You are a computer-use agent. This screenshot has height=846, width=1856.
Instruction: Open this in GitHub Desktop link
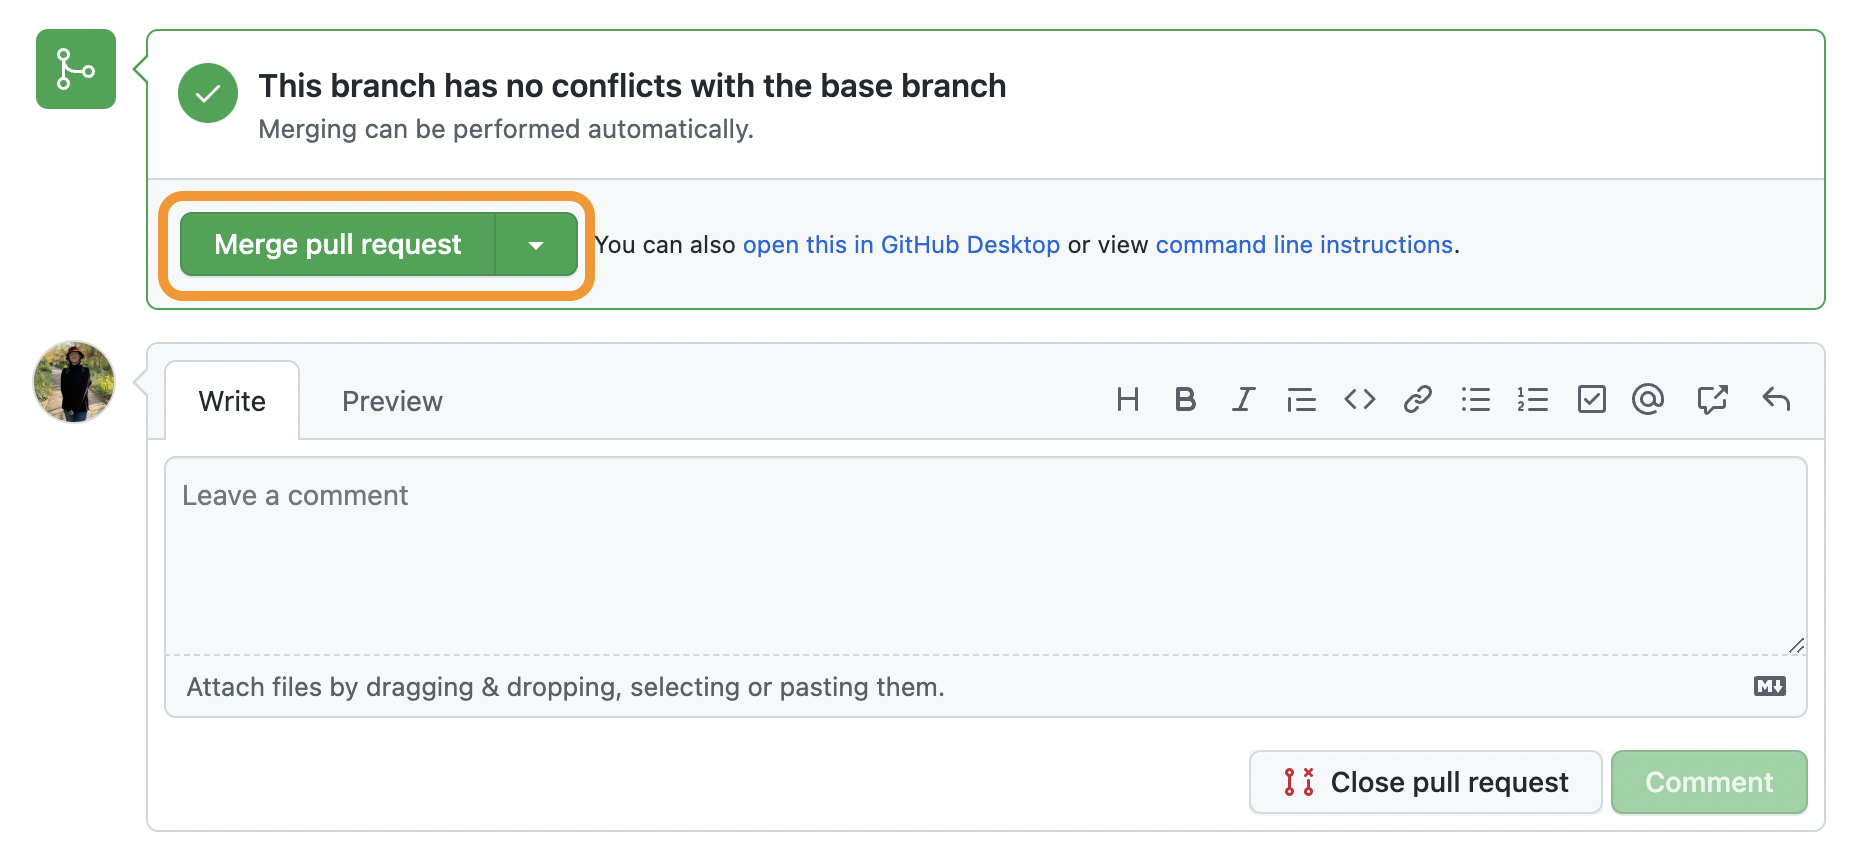[901, 245]
